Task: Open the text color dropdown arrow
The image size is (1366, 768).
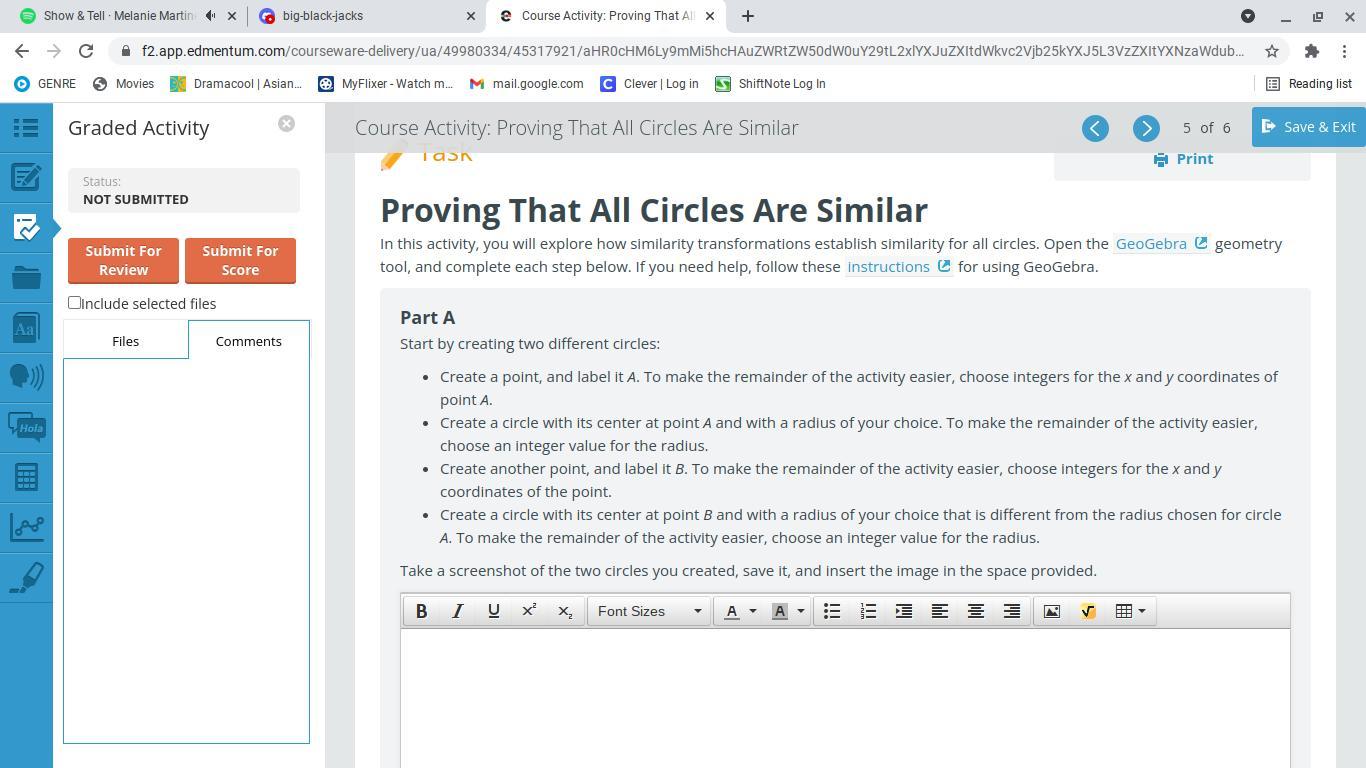Action: coord(753,611)
